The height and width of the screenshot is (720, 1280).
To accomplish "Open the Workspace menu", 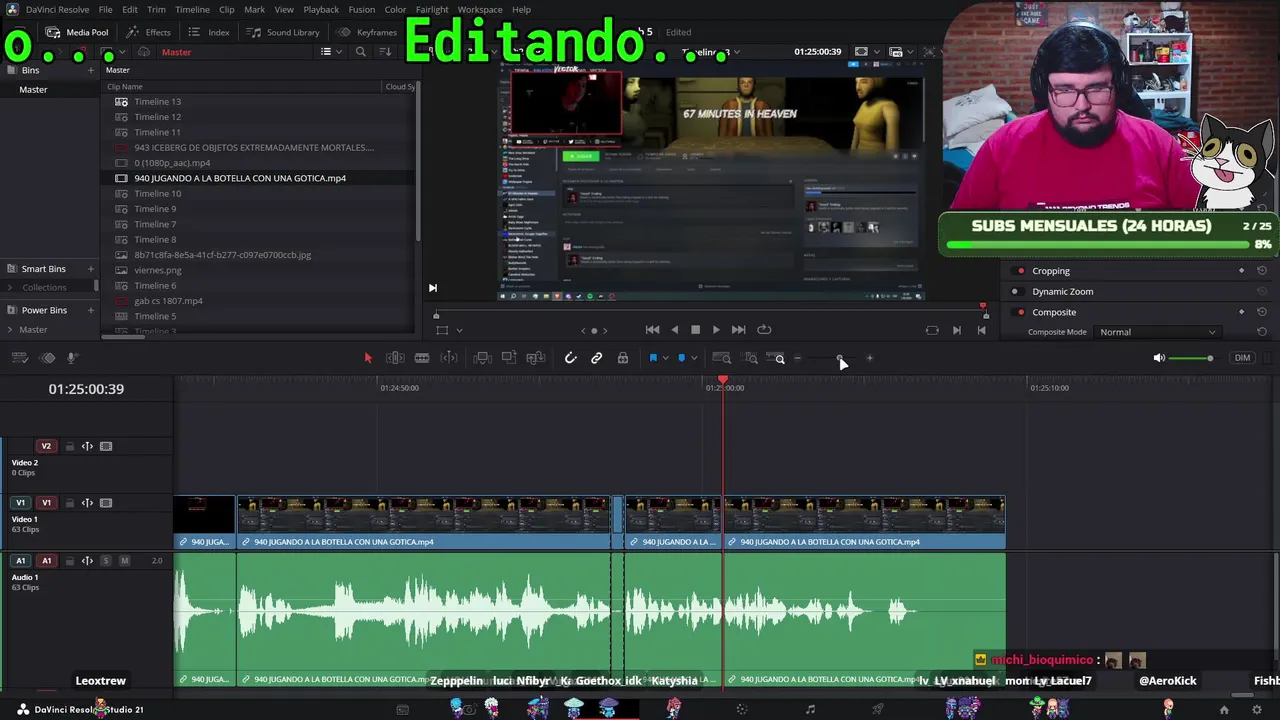I will pyautogui.click(x=480, y=10).
